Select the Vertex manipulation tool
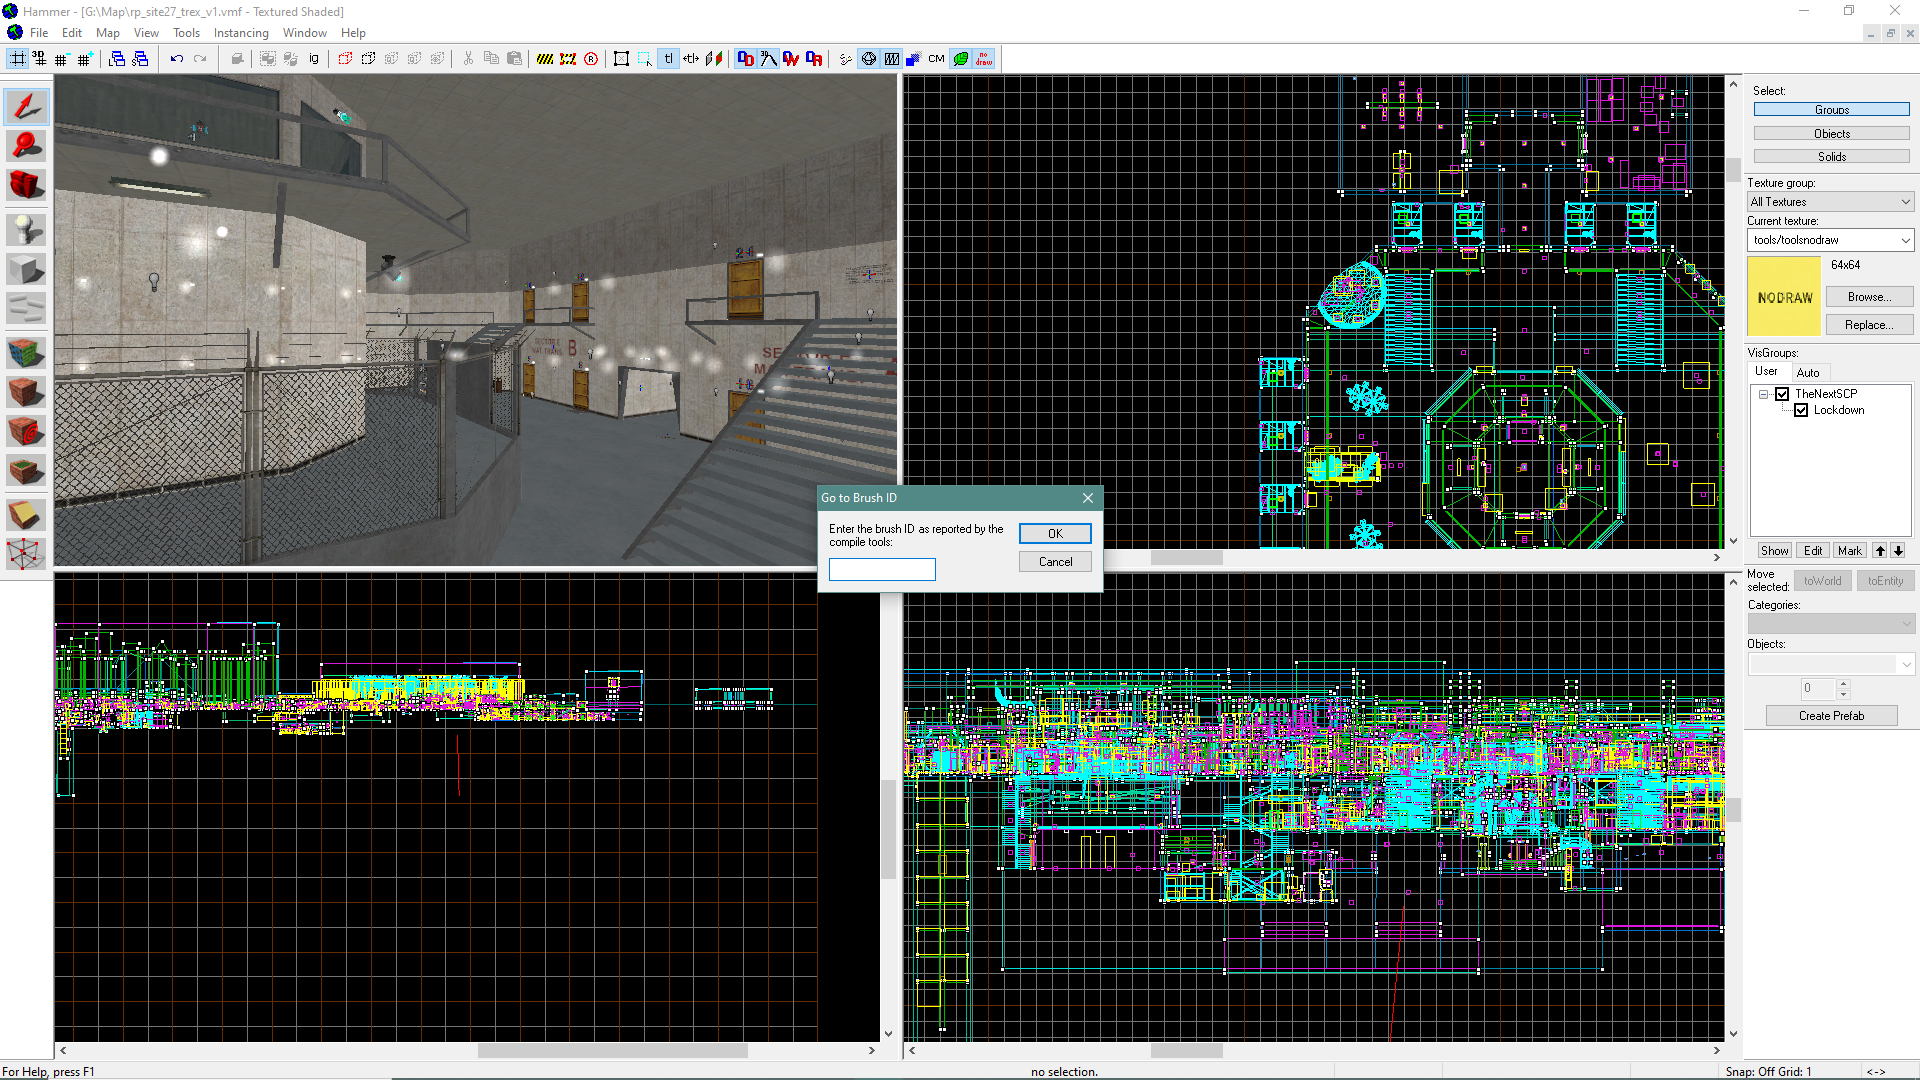This screenshot has width=1920, height=1080. [26, 553]
